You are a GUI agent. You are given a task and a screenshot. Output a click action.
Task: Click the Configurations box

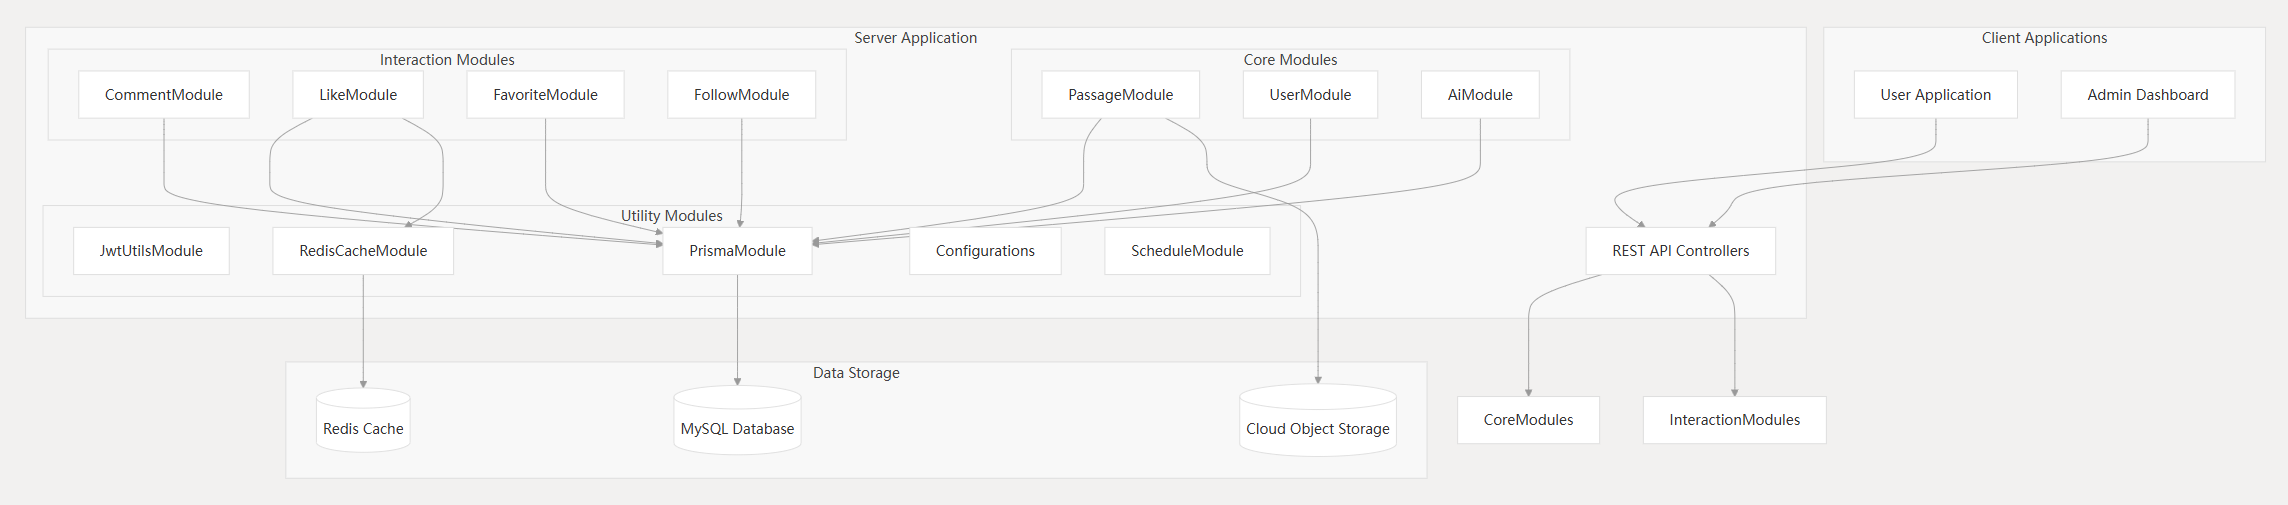pos(985,251)
